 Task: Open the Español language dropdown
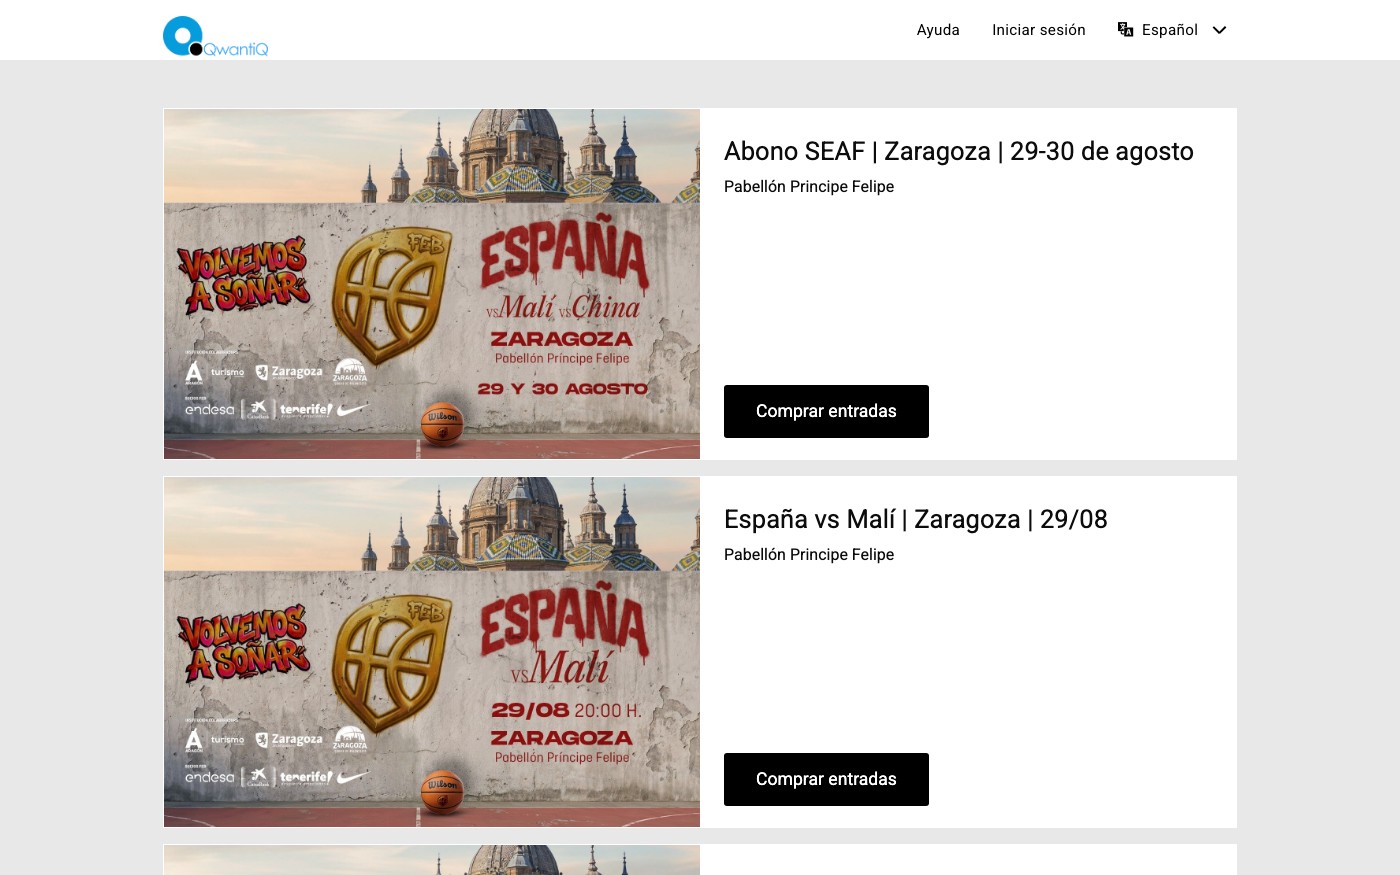(1172, 30)
